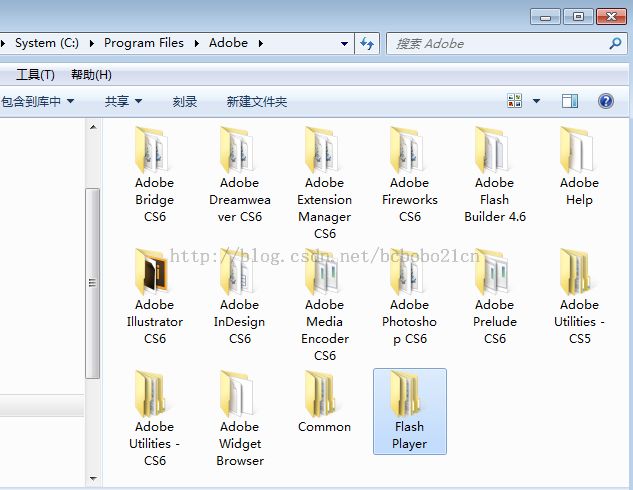Open help with the blue question mark icon
Screen dimensions: 633x490
[x=606, y=101]
